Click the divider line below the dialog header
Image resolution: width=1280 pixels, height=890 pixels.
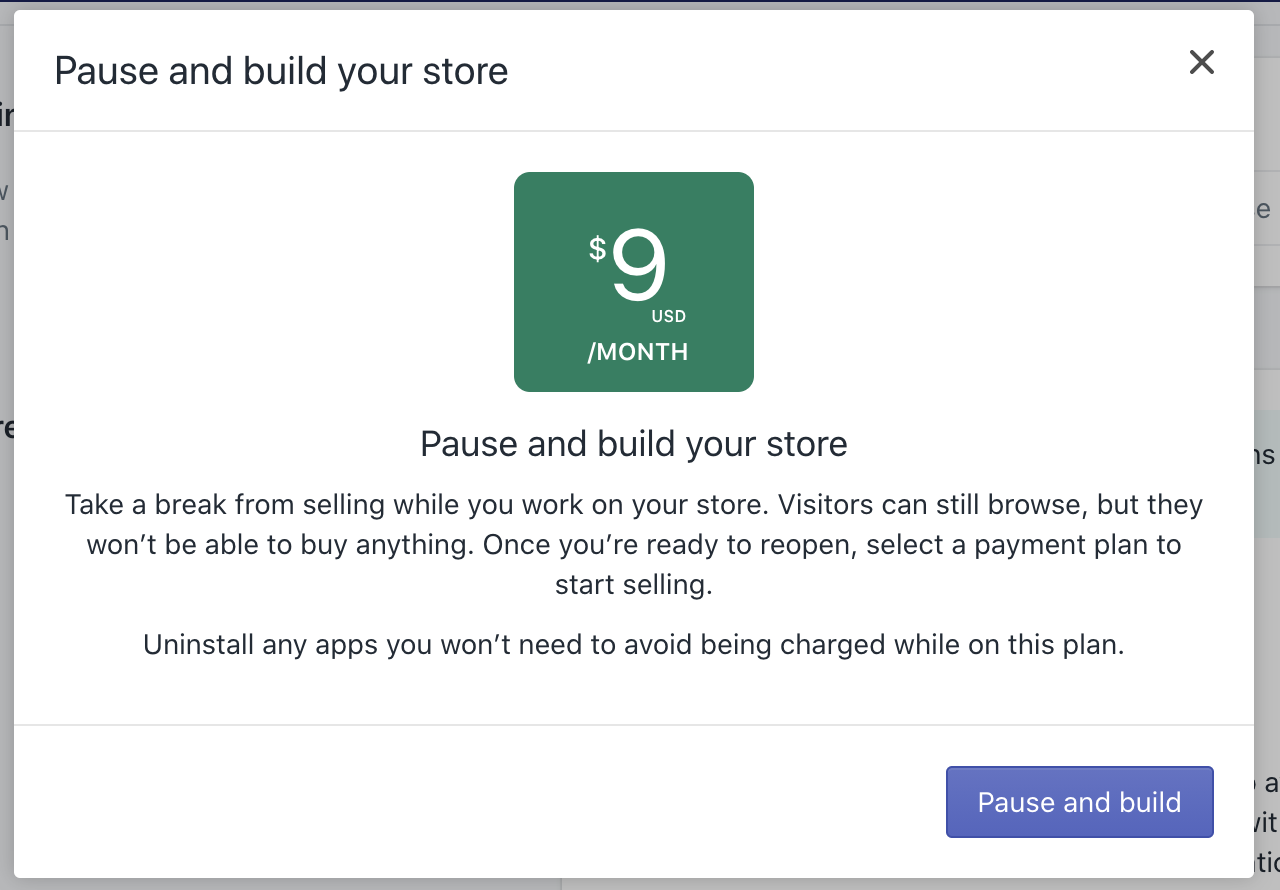(x=633, y=131)
